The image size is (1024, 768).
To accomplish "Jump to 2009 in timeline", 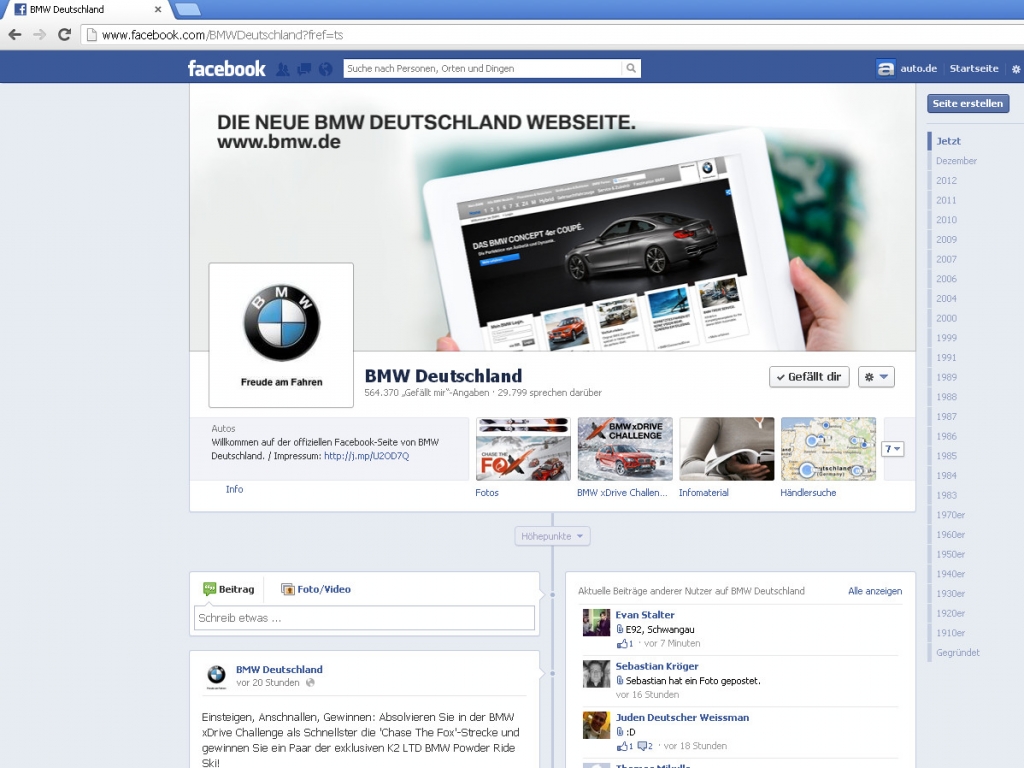I will [946, 240].
